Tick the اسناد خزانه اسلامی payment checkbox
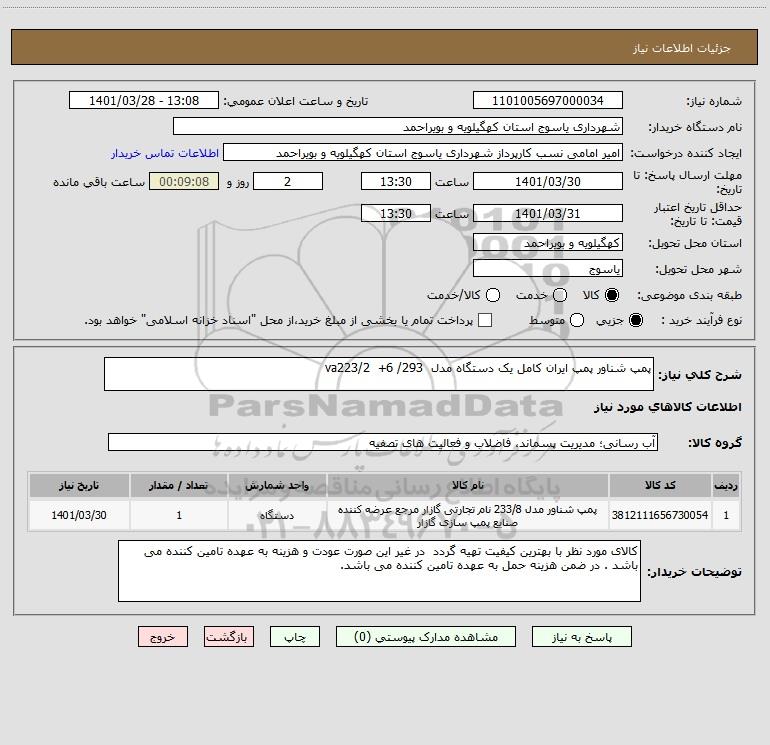 tap(485, 320)
